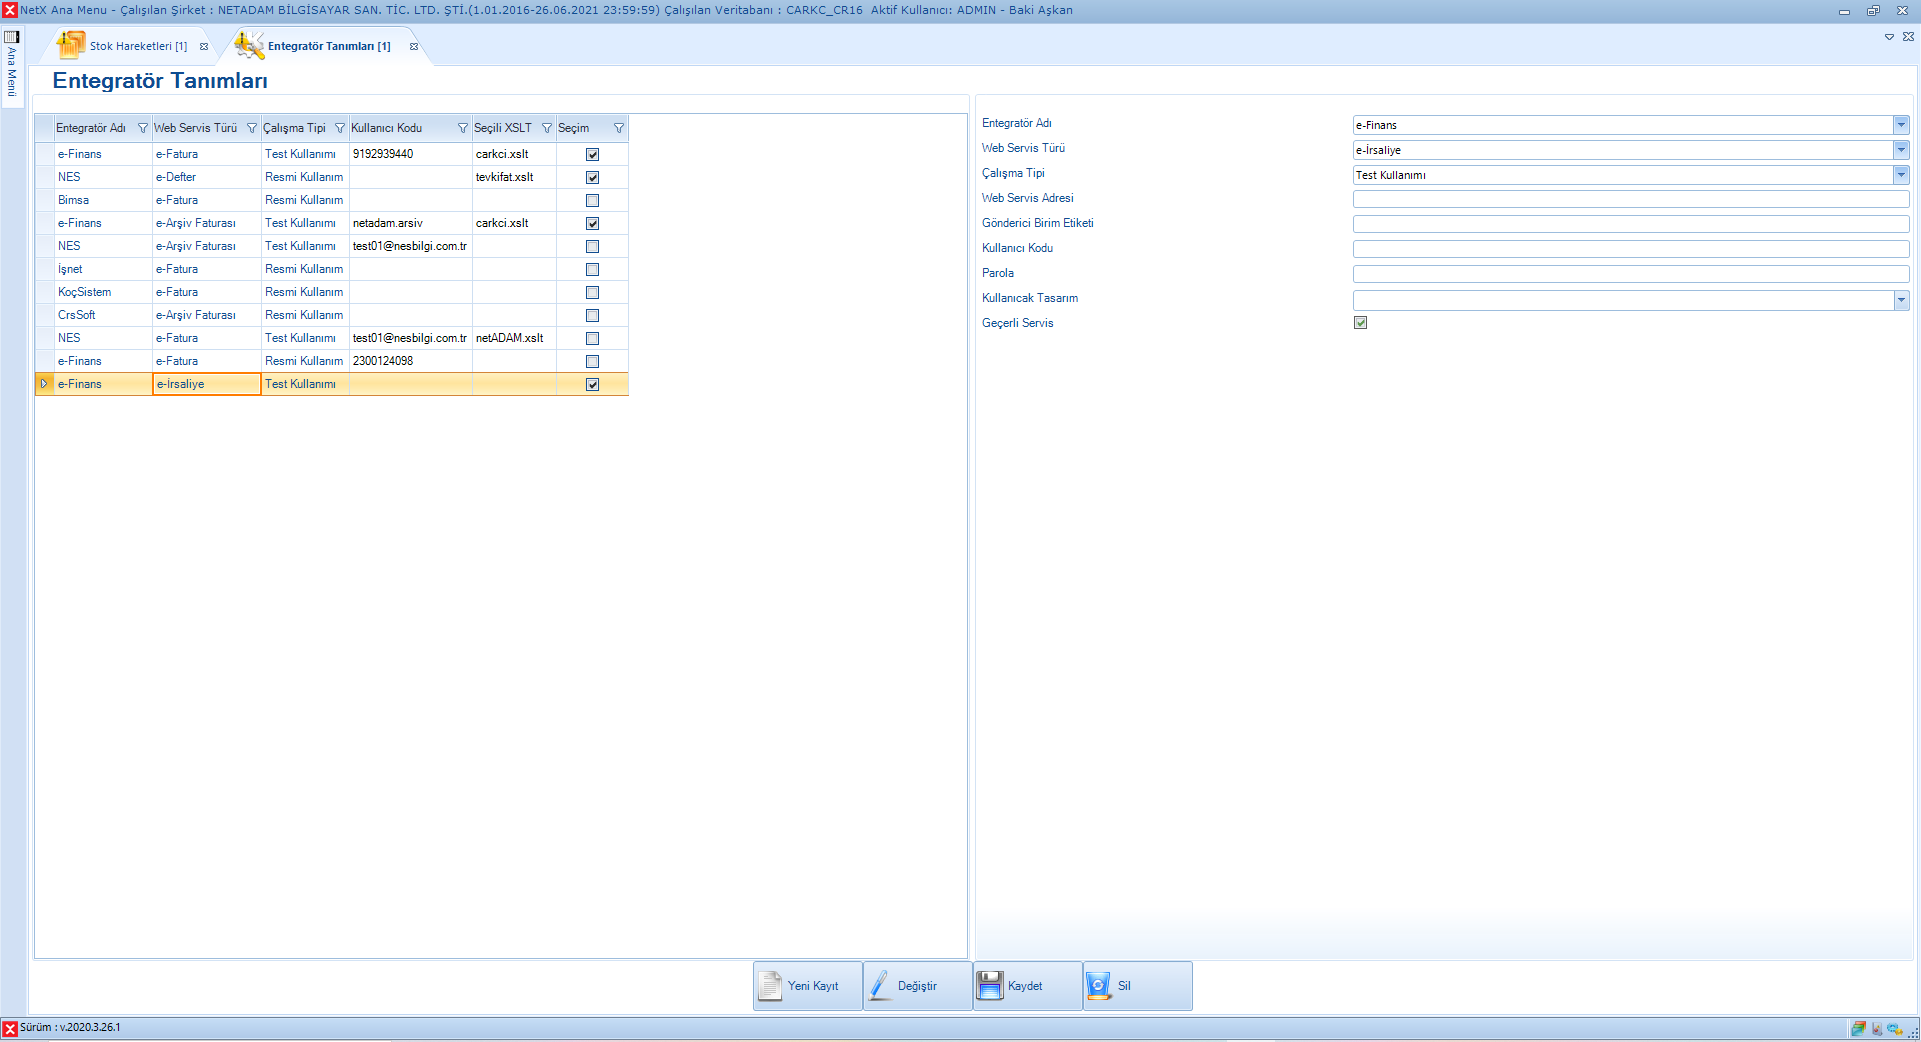Click the filter icon on Web Servis Türü column
The image size is (1921, 1042).
pos(252,128)
